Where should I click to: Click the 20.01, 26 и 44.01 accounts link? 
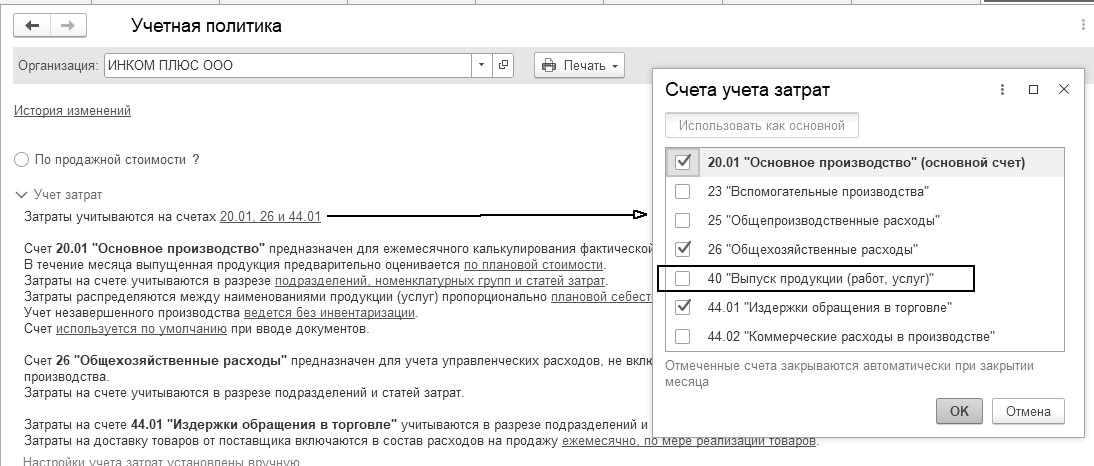point(270,215)
